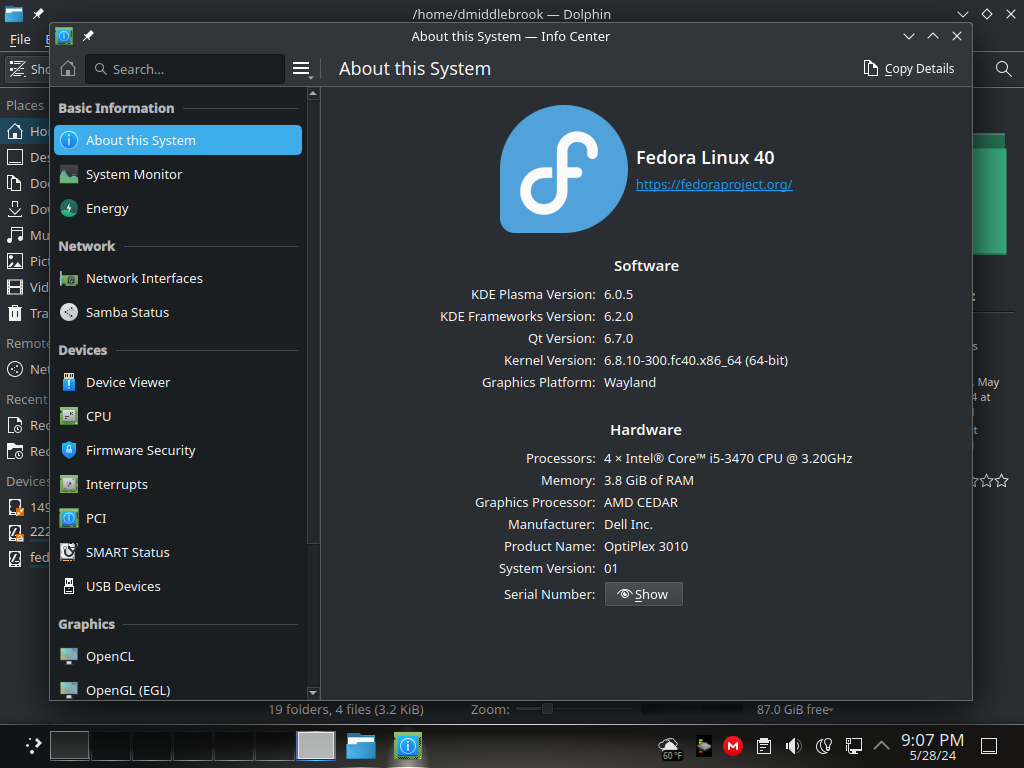
Task: Open the red MEGA tray icon
Action: point(733,746)
